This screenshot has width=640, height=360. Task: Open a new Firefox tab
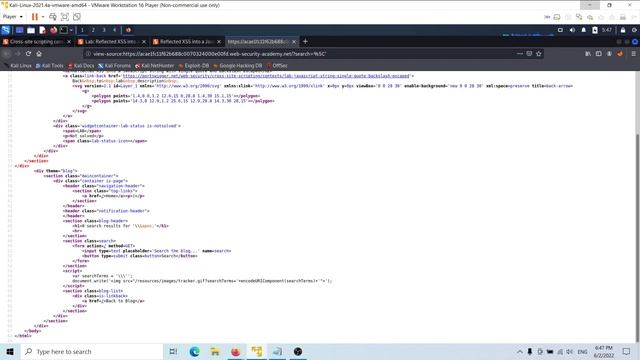tap(305, 41)
